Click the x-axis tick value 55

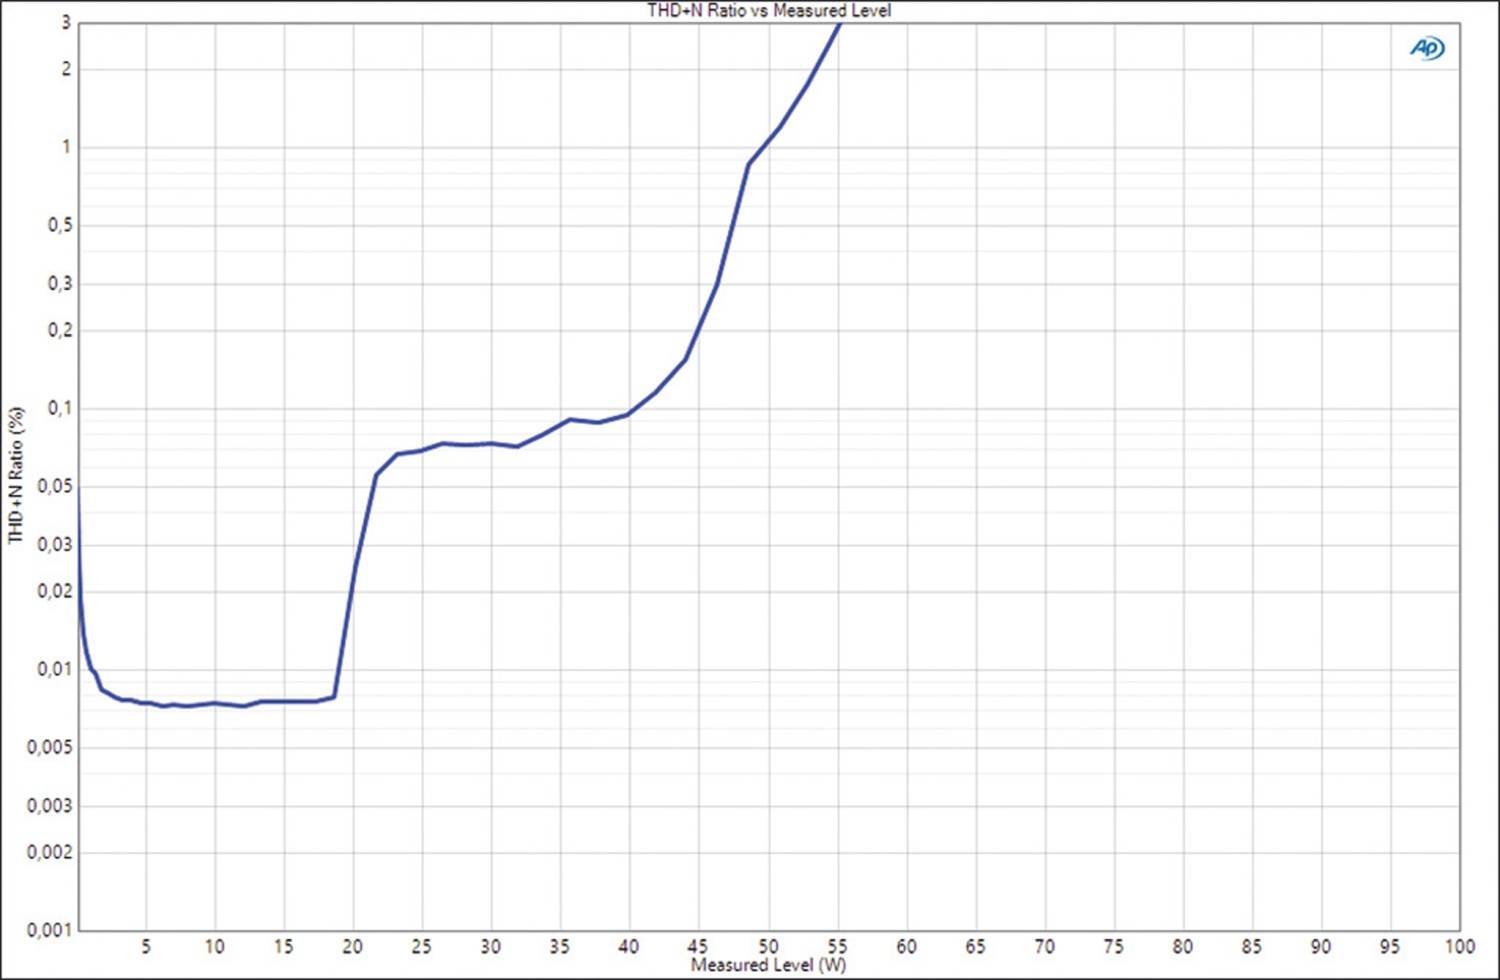837,946
